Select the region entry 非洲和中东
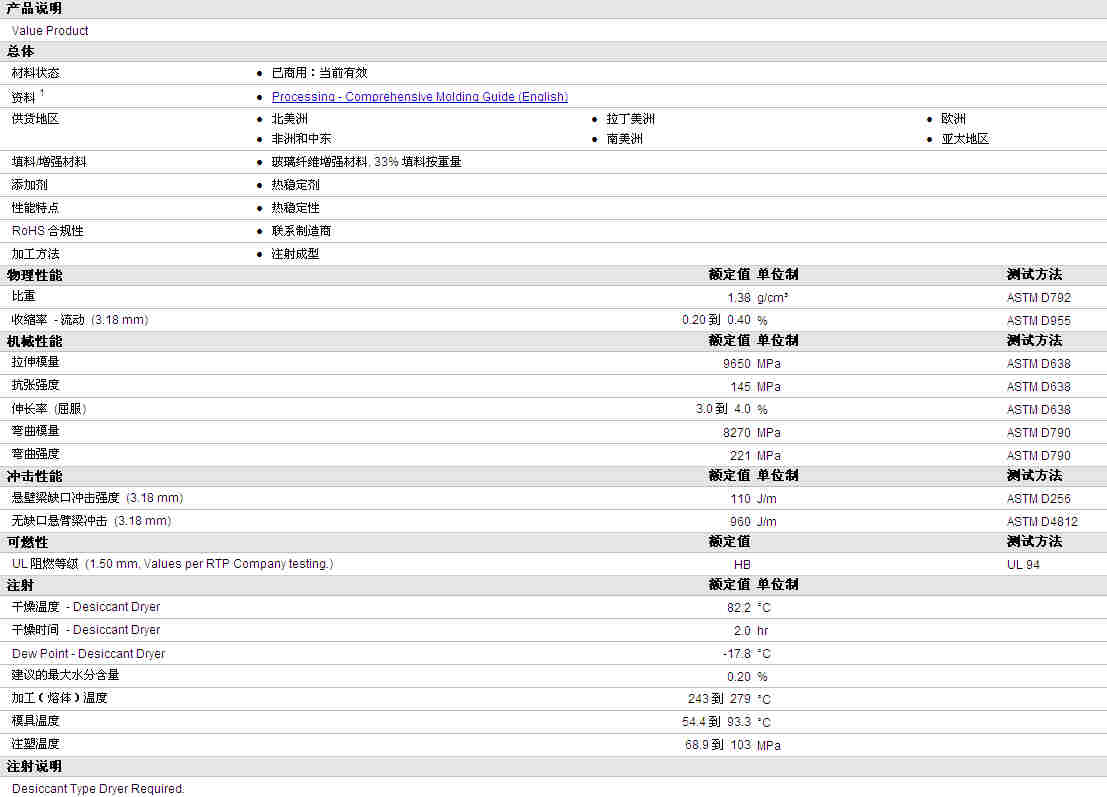Image resolution: width=1107 pixels, height=797 pixels. click(301, 139)
